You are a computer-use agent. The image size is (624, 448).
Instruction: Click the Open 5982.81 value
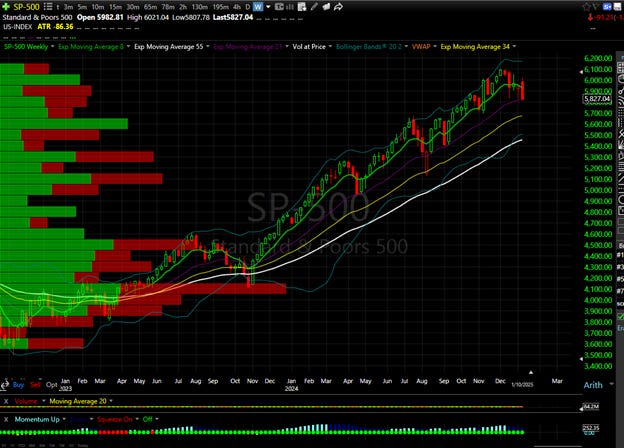[100, 17]
